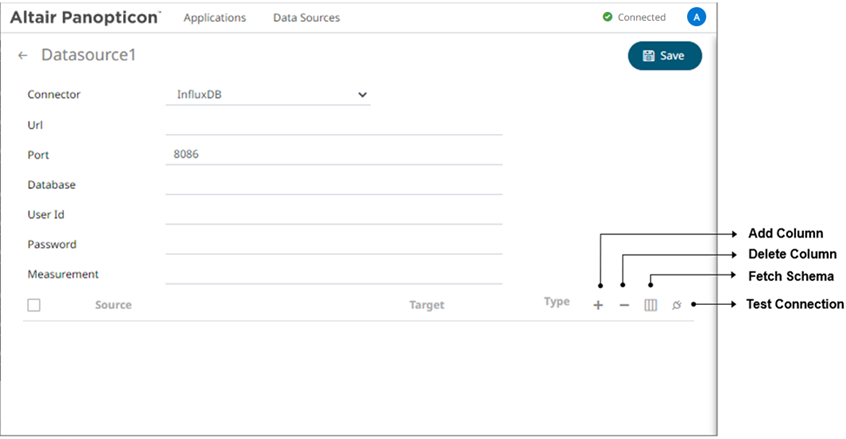Click the Port field showing 8086
The image size is (846, 439).
pyautogui.click(x=333, y=155)
